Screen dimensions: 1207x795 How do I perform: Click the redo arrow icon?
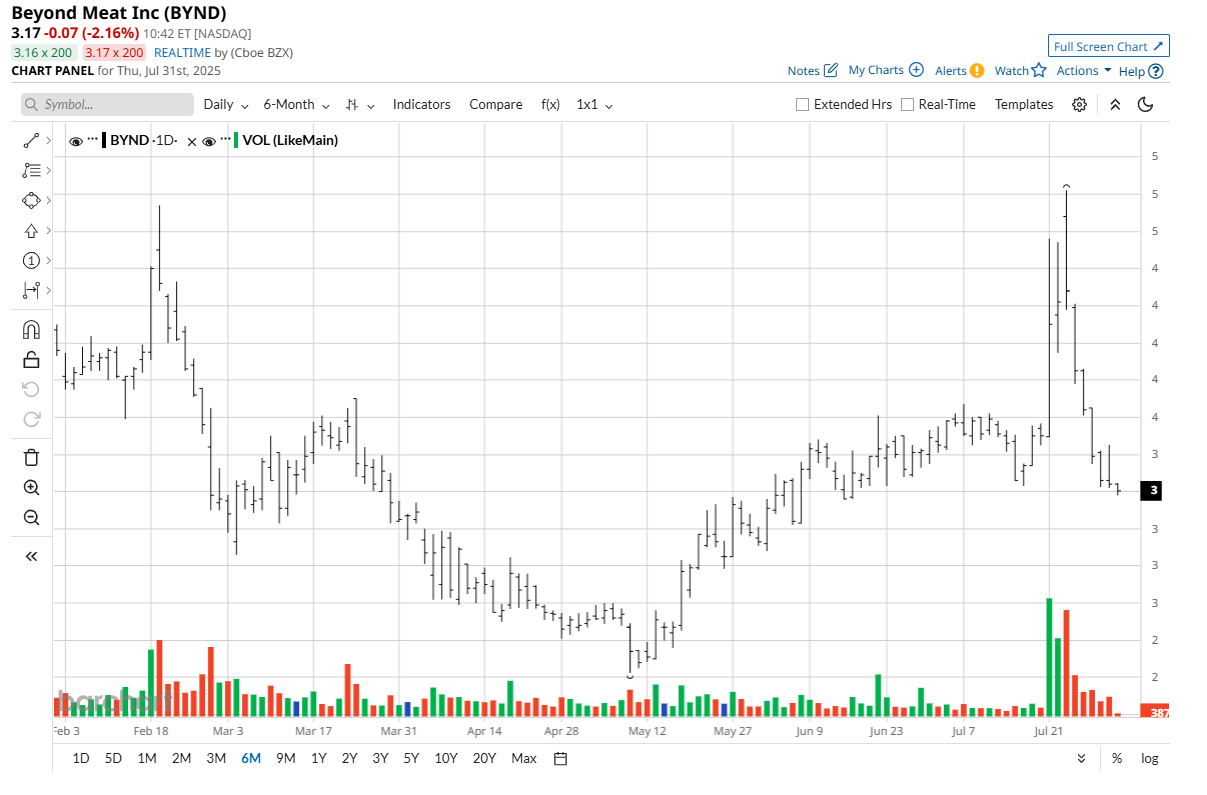click(x=30, y=419)
